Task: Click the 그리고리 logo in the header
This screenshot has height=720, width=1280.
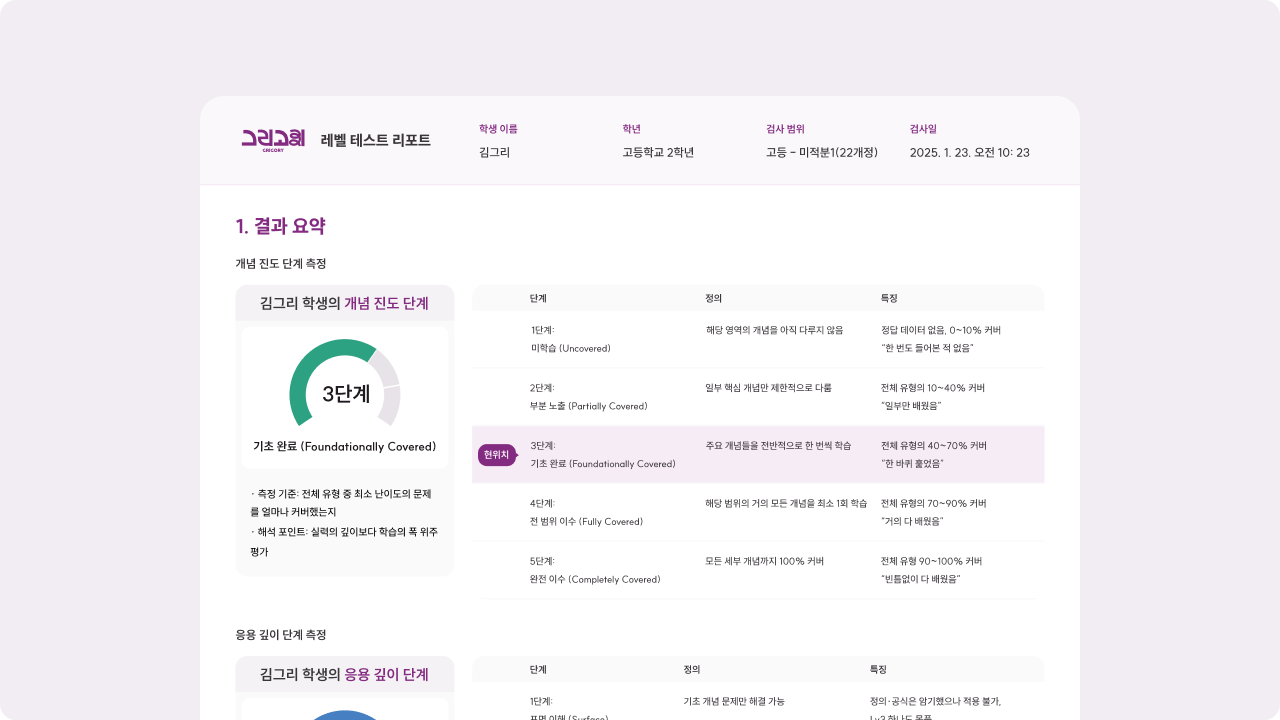Action: [x=273, y=140]
